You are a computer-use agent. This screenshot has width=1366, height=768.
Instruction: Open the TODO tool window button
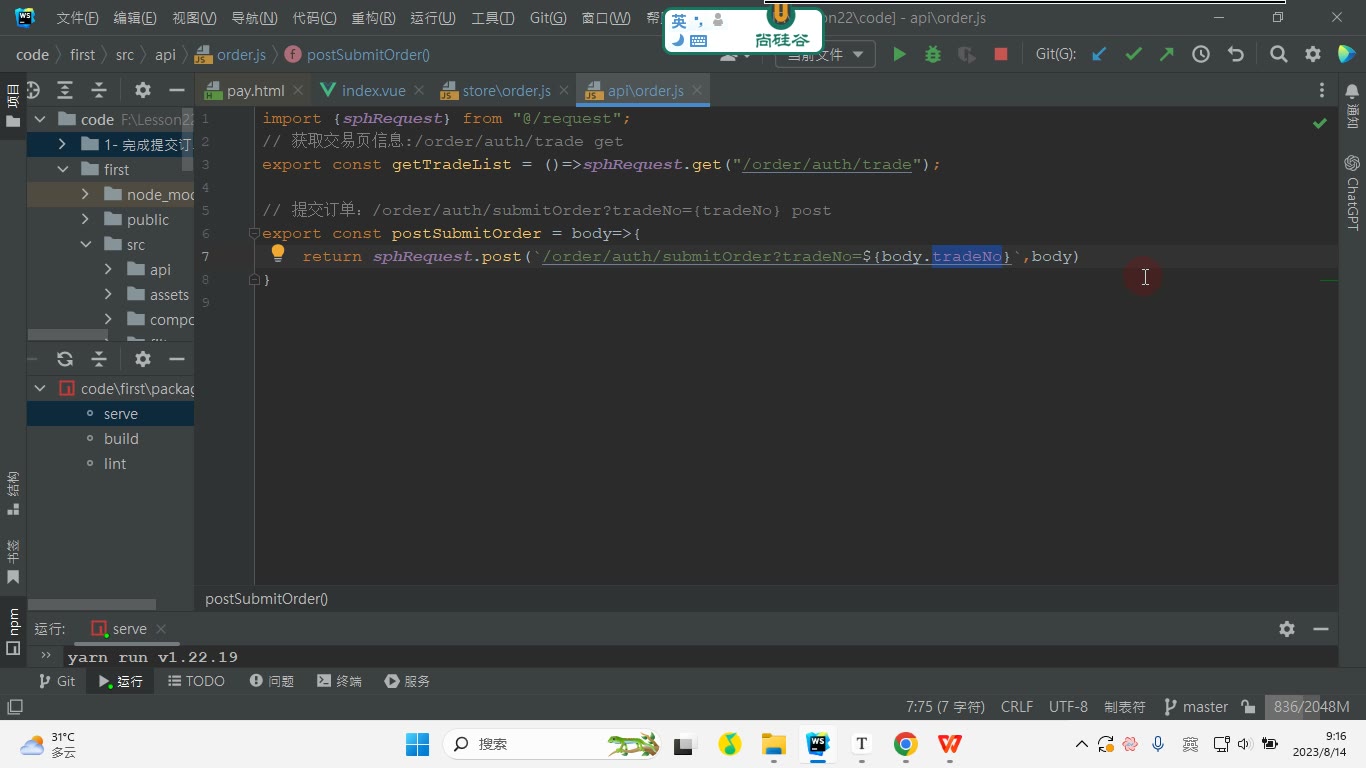coord(196,681)
